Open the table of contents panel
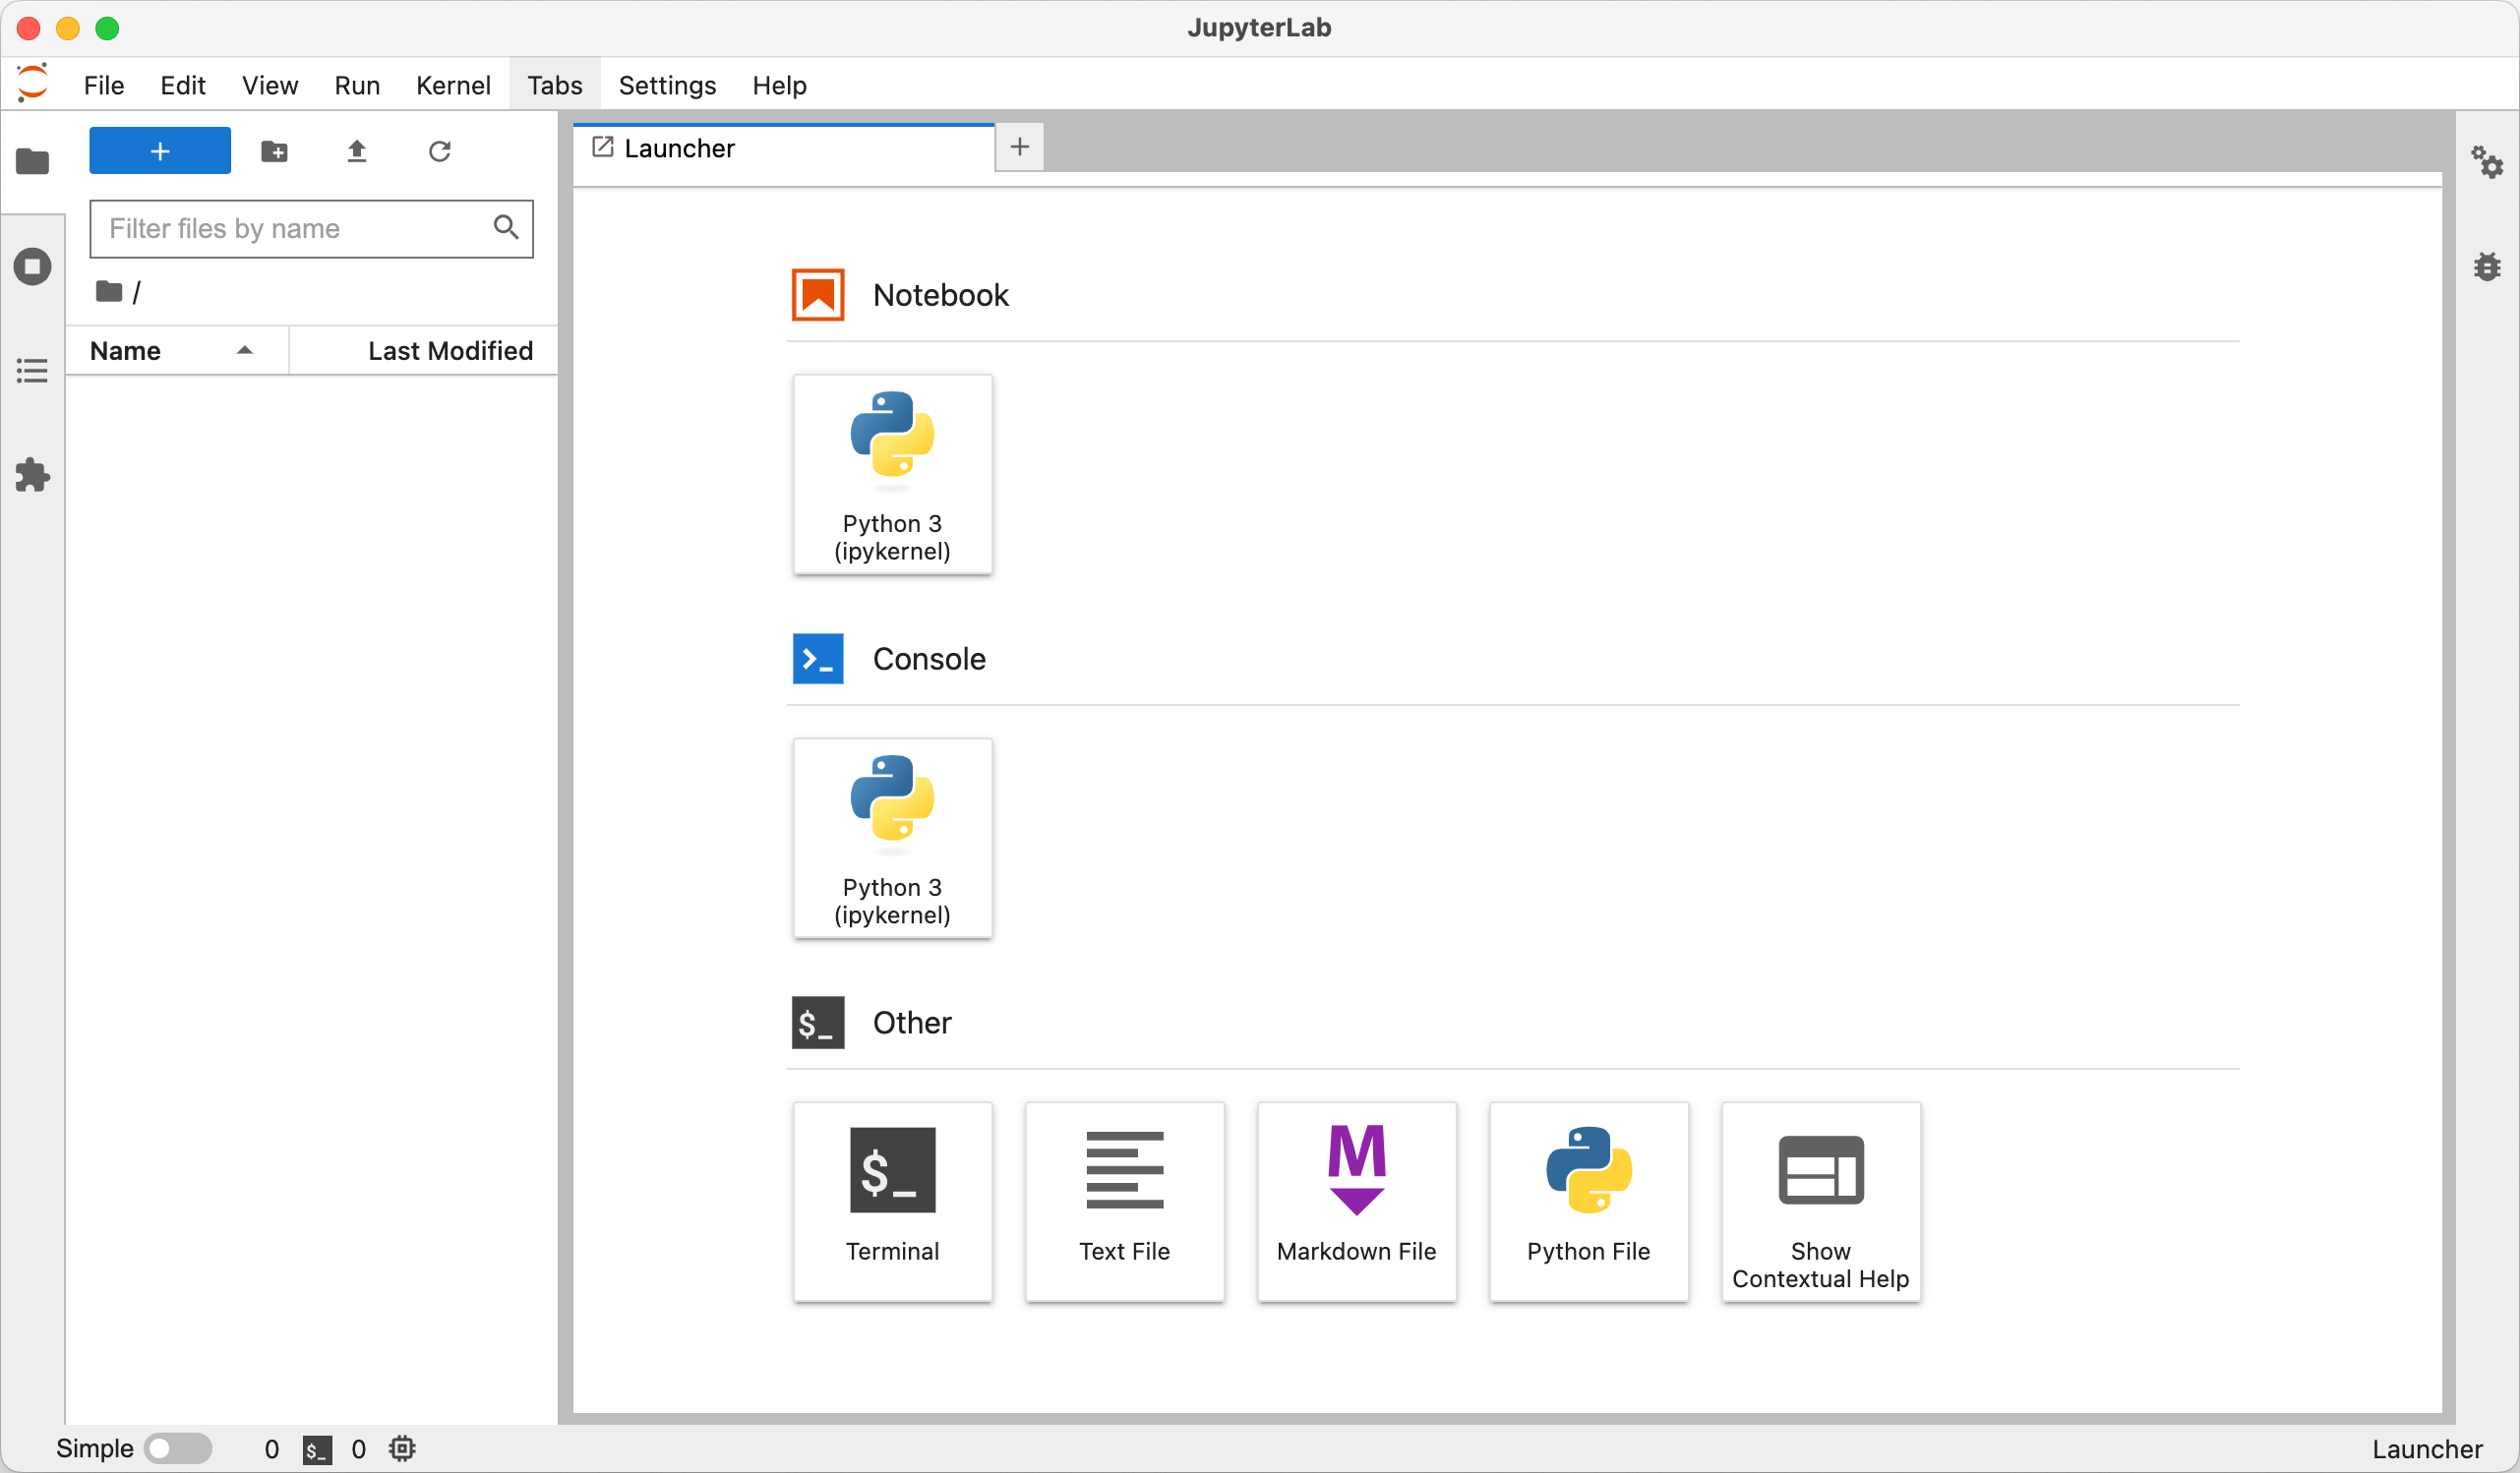This screenshot has width=2520, height=1473. (x=33, y=370)
